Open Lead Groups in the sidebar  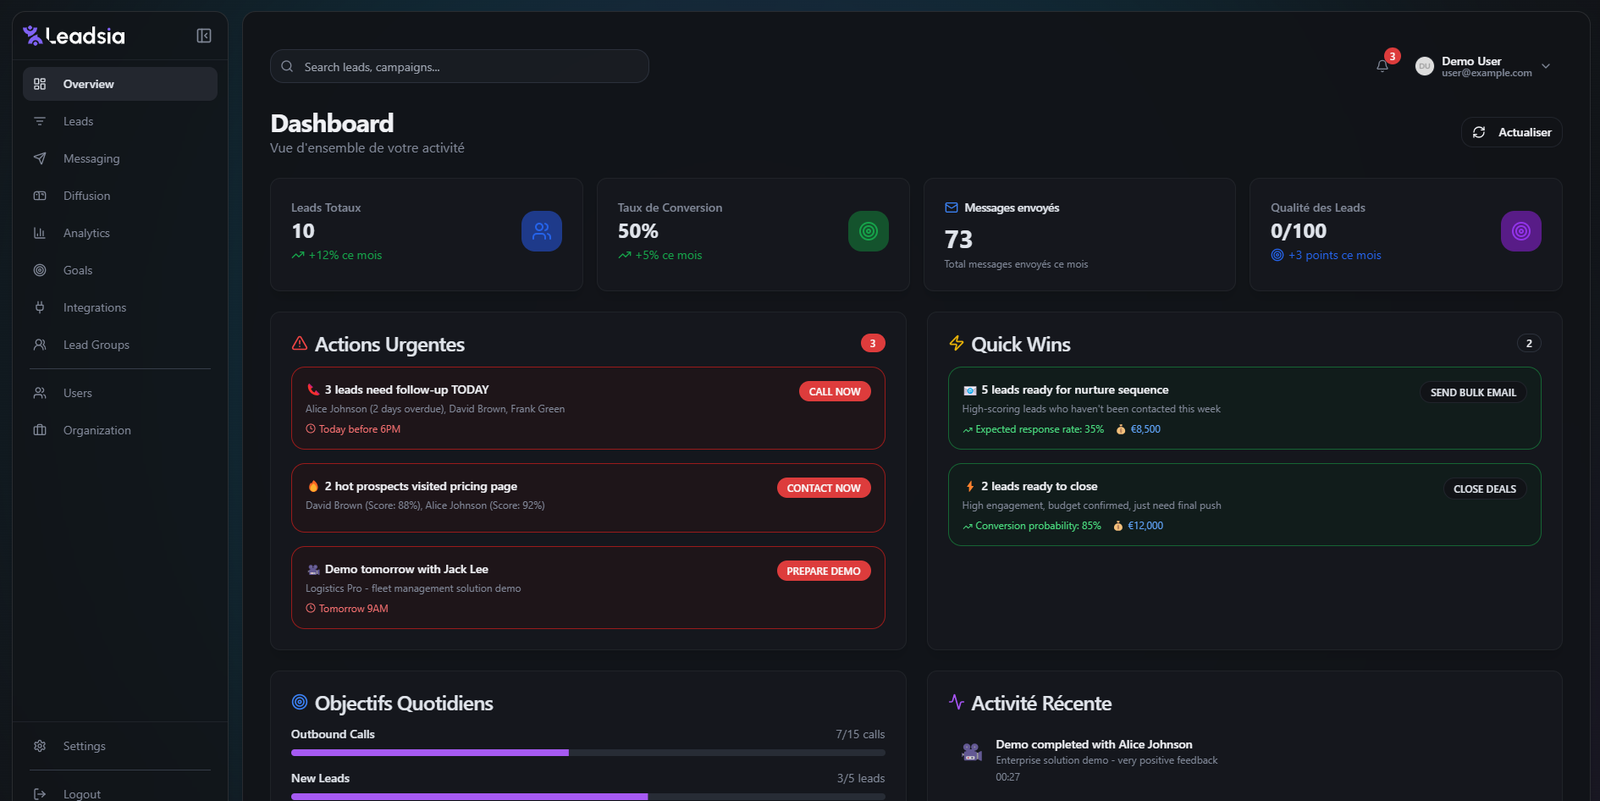[120, 345]
